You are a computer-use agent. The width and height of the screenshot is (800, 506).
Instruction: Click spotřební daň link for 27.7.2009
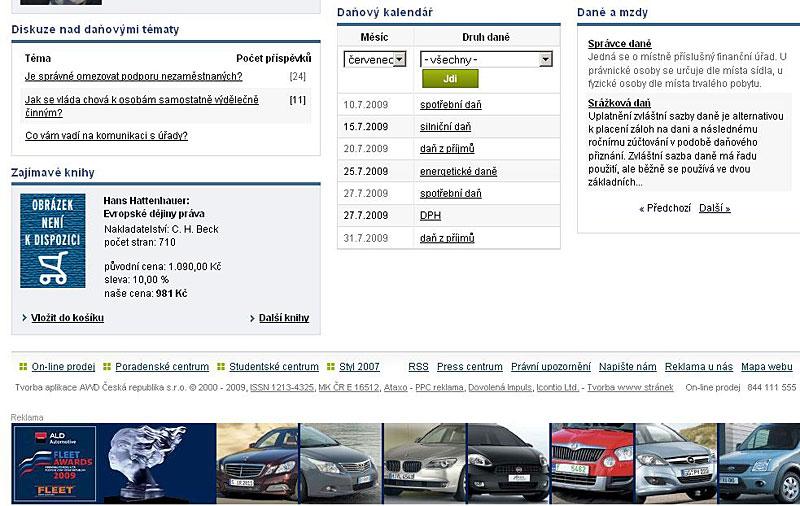click(451, 193)
